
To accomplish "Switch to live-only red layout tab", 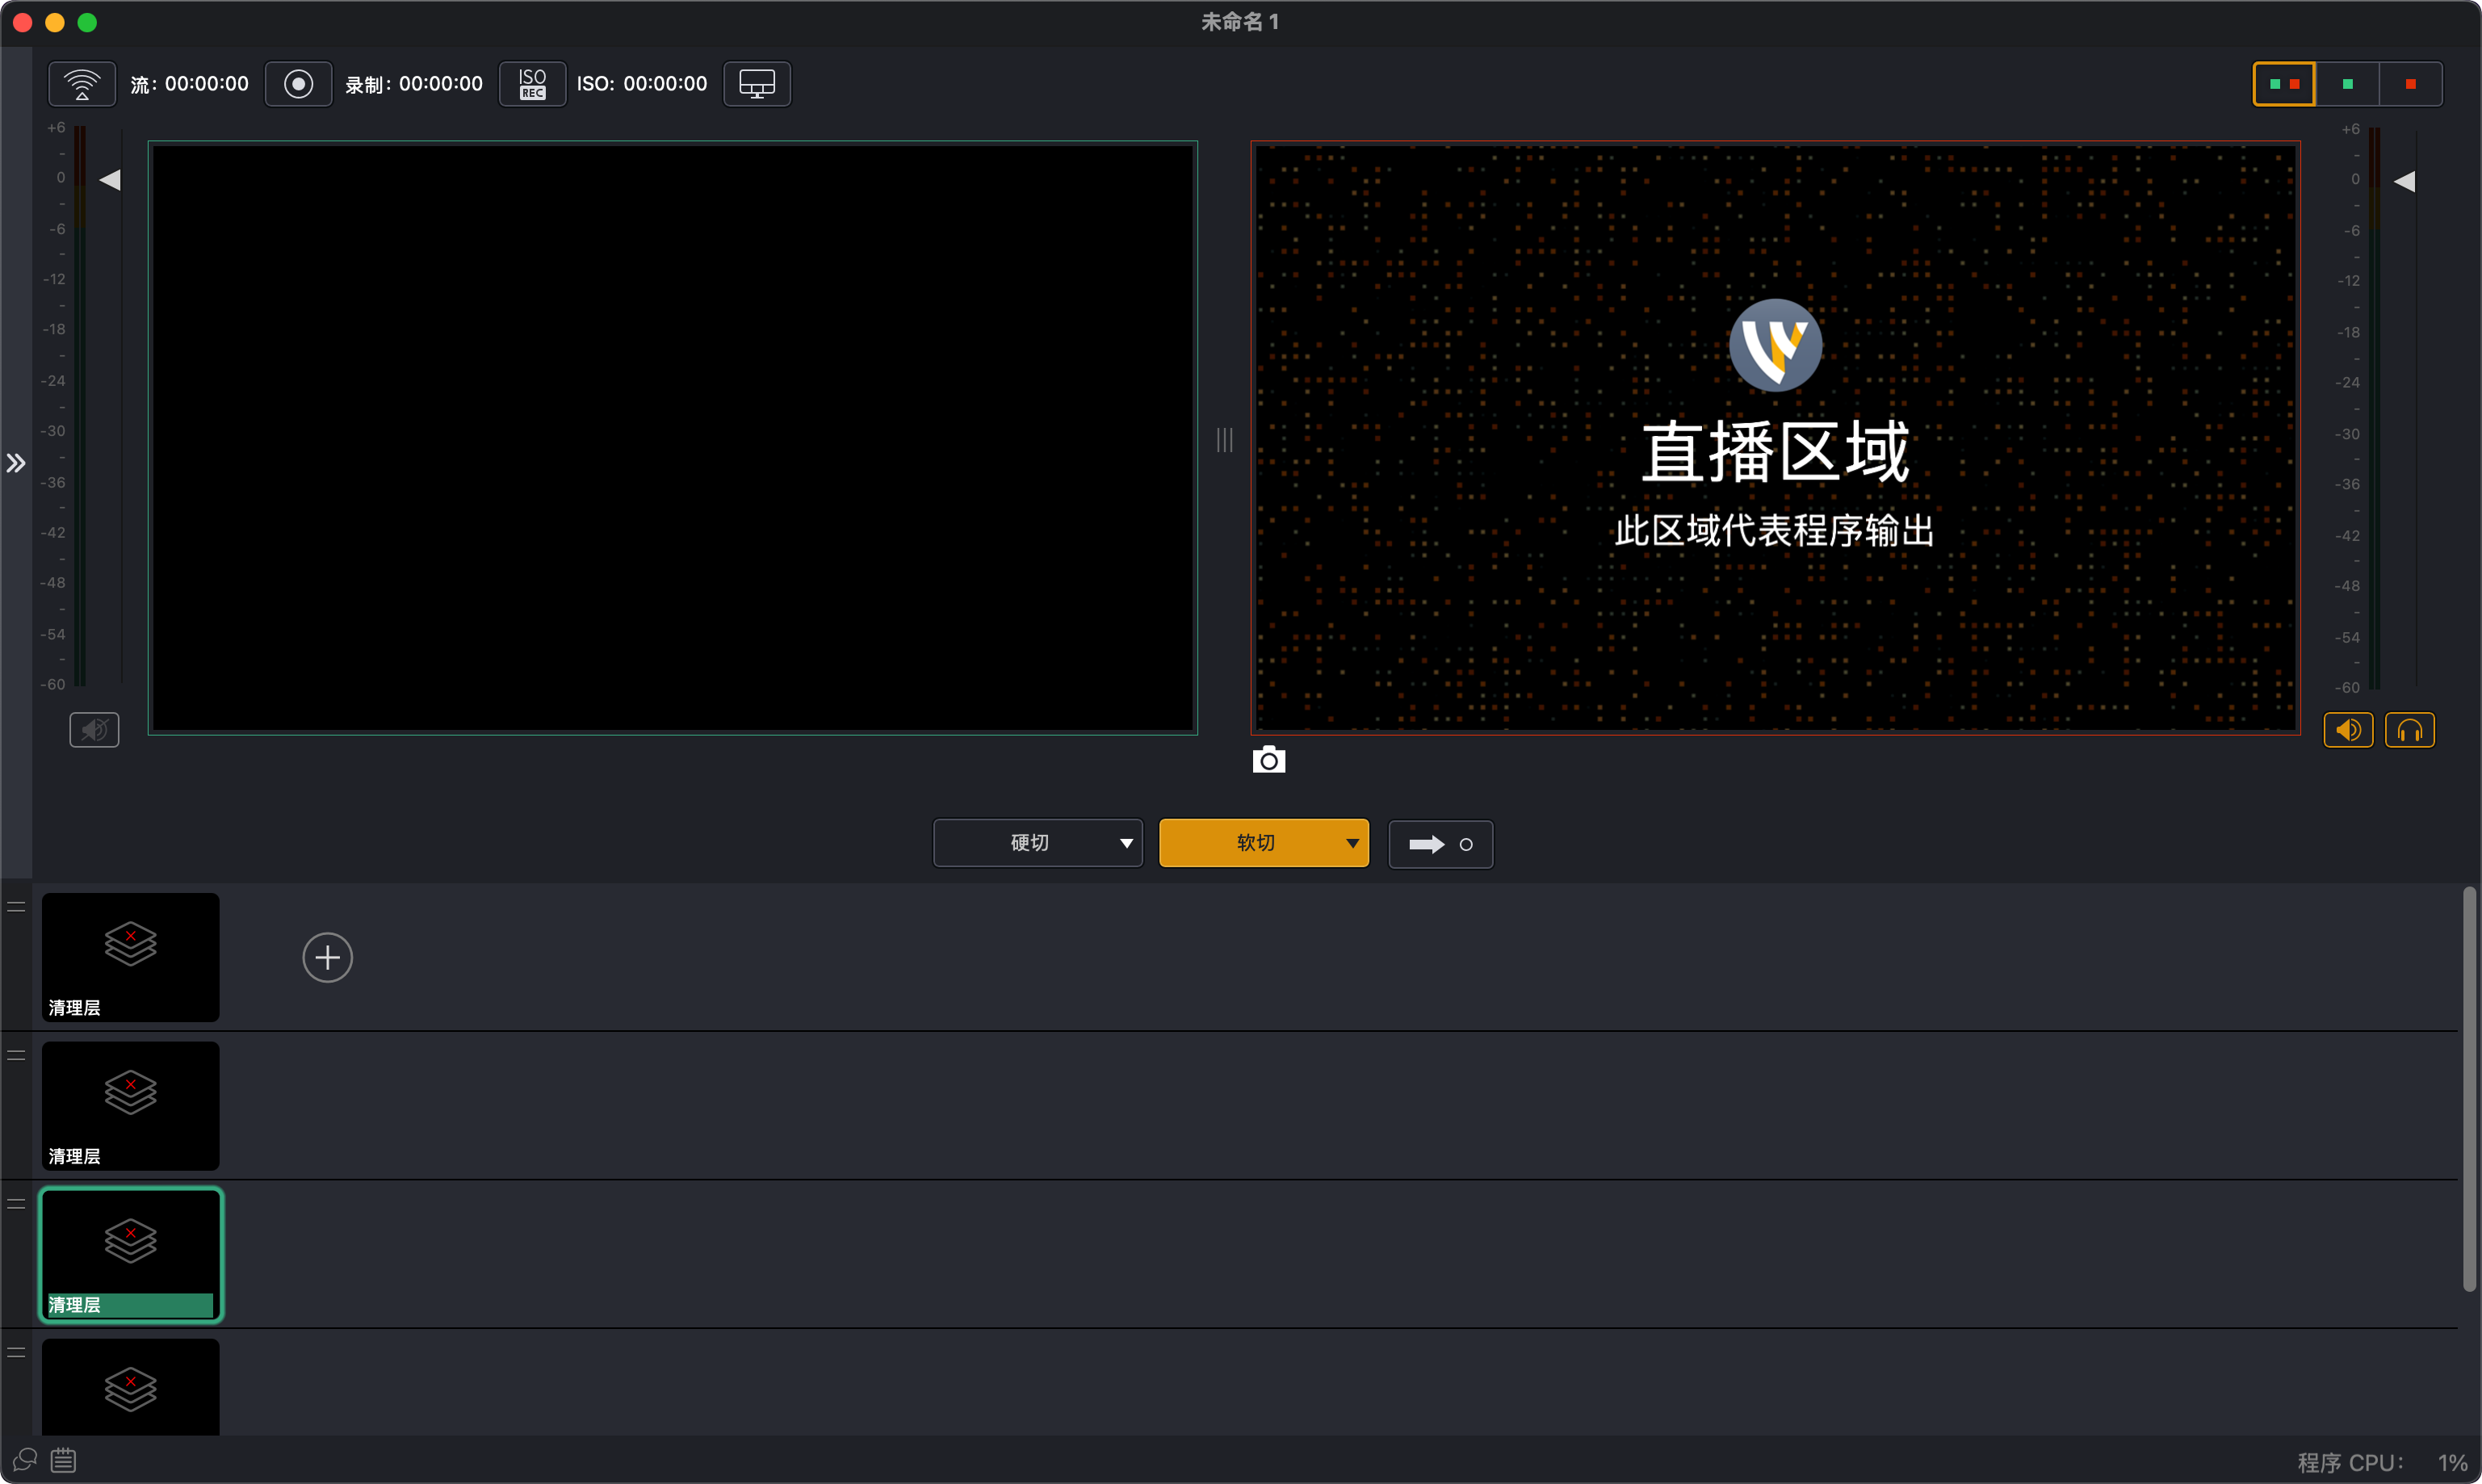I will click(2410, 84).
